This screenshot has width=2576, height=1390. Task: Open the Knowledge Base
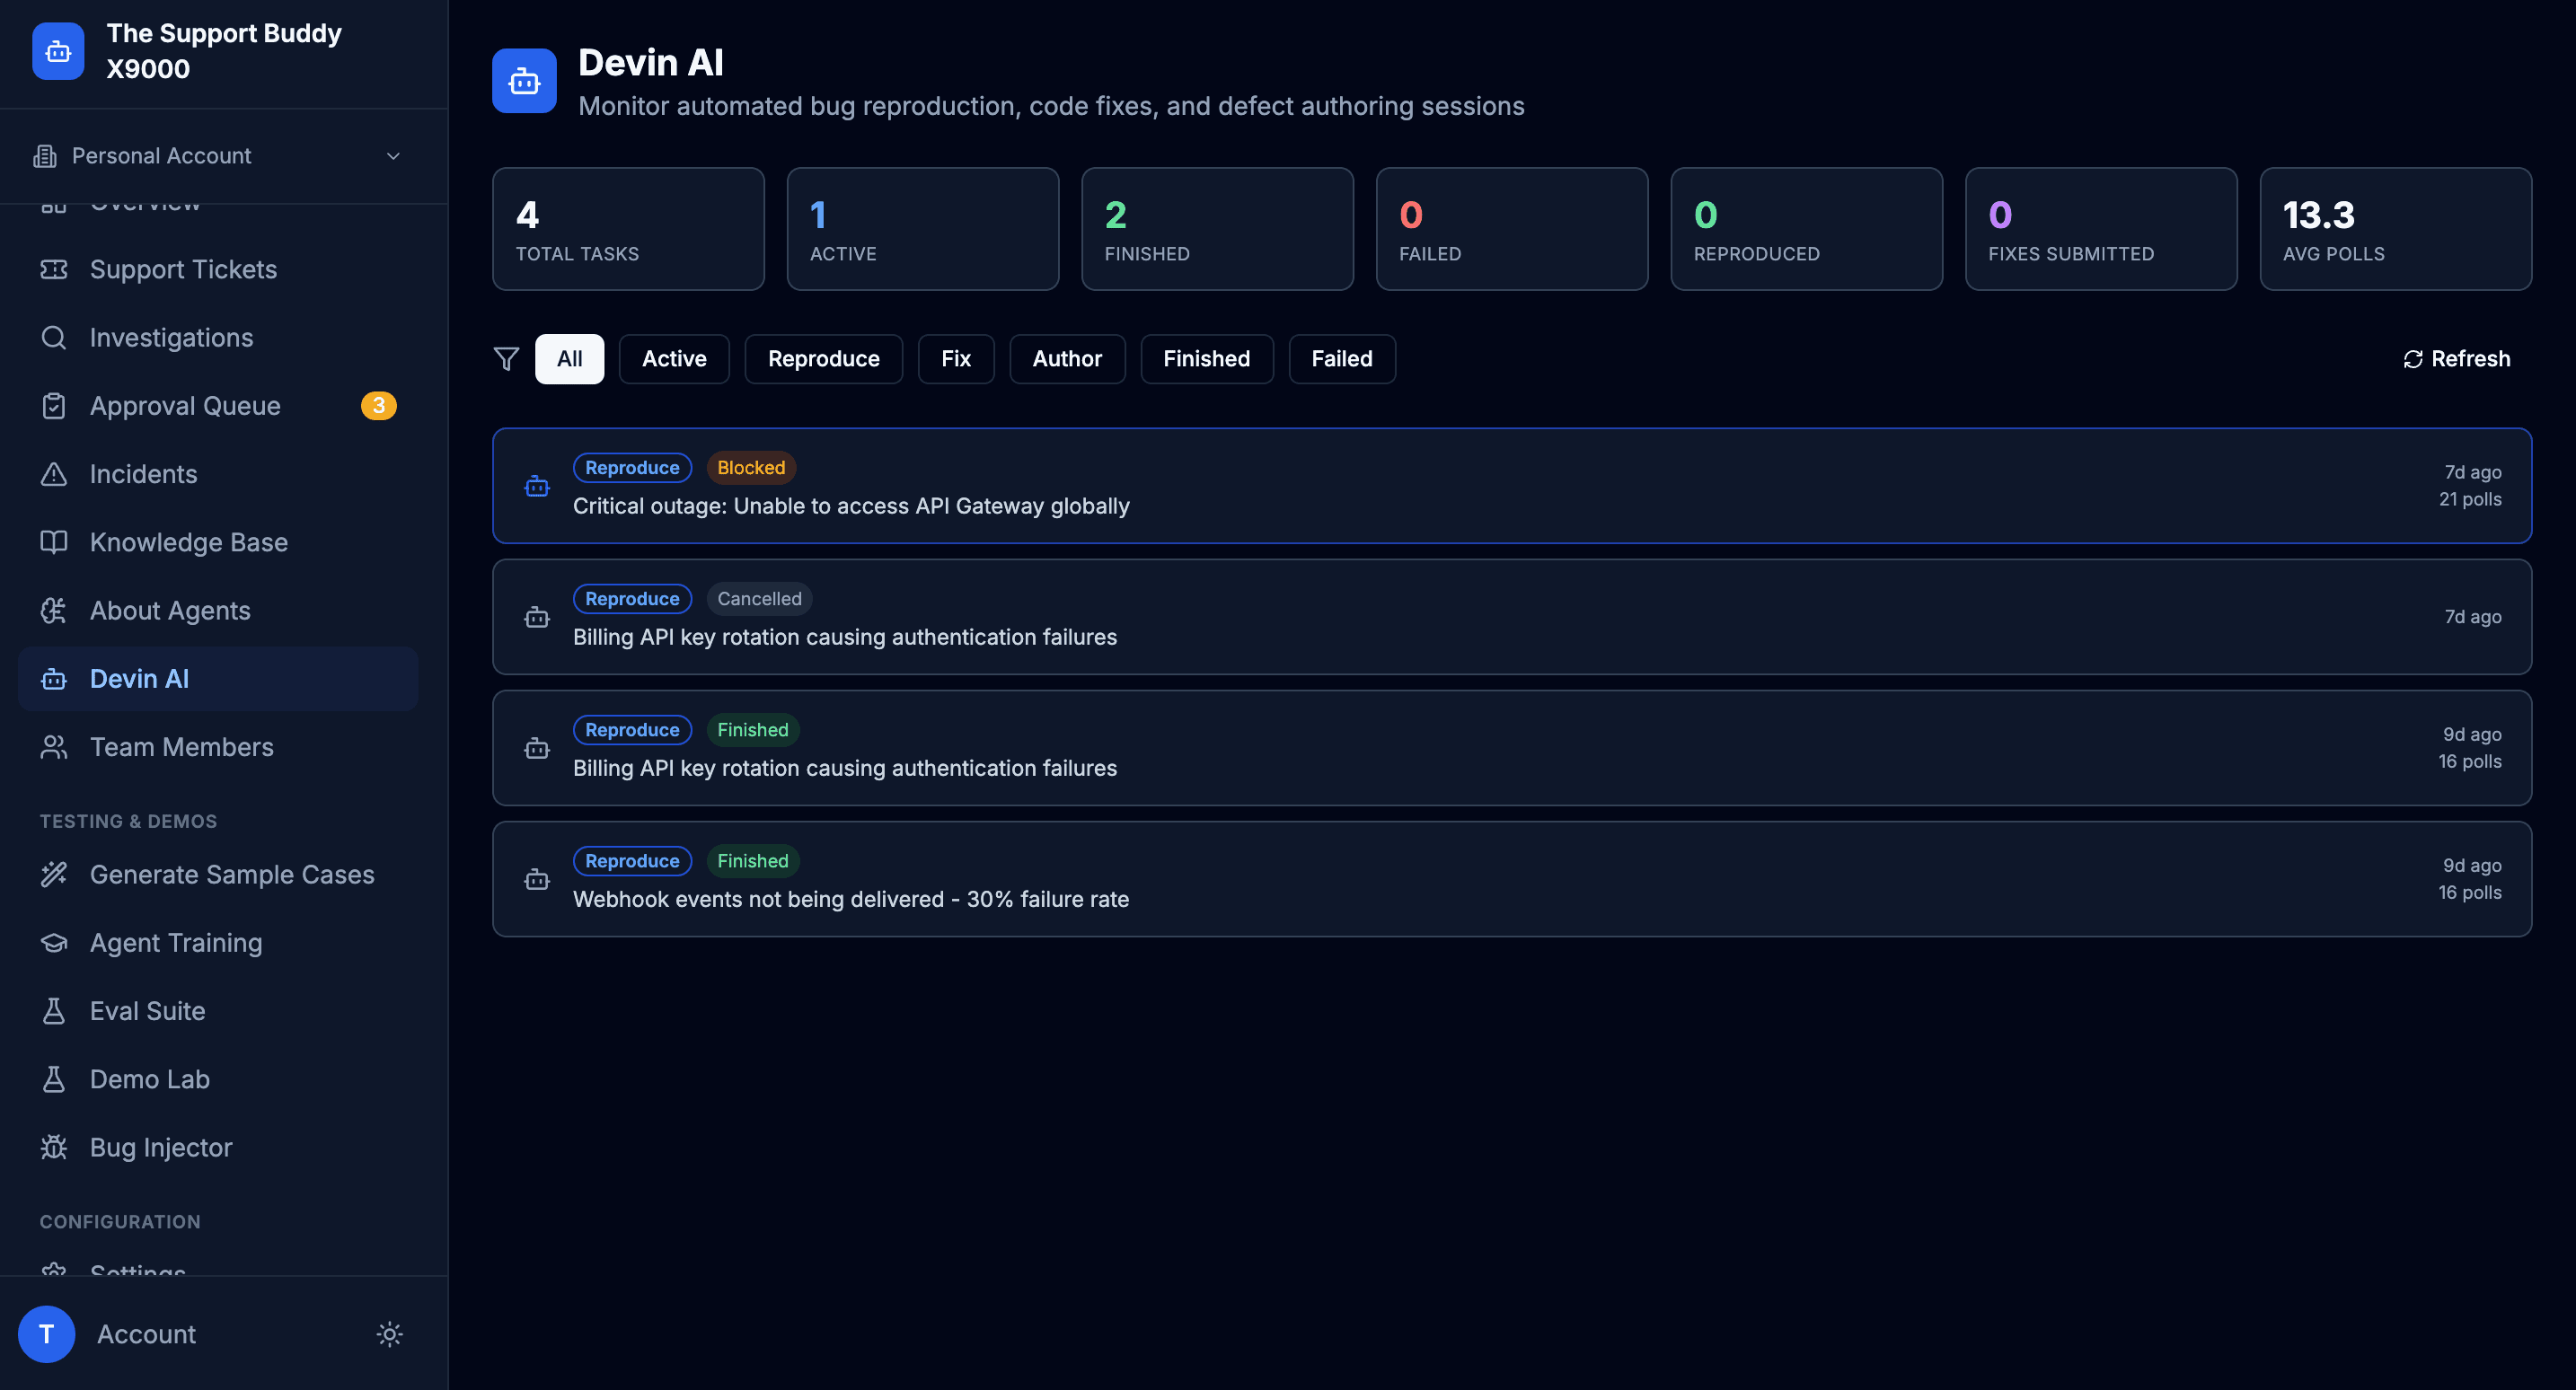(x=218, y=542)
